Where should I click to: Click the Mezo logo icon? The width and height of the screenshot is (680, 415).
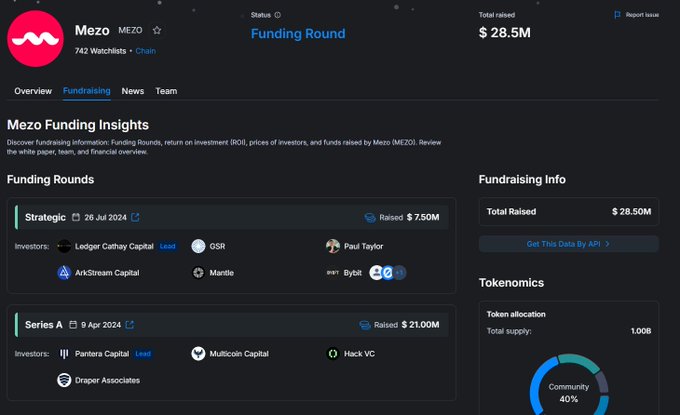[x=36, y=37]
